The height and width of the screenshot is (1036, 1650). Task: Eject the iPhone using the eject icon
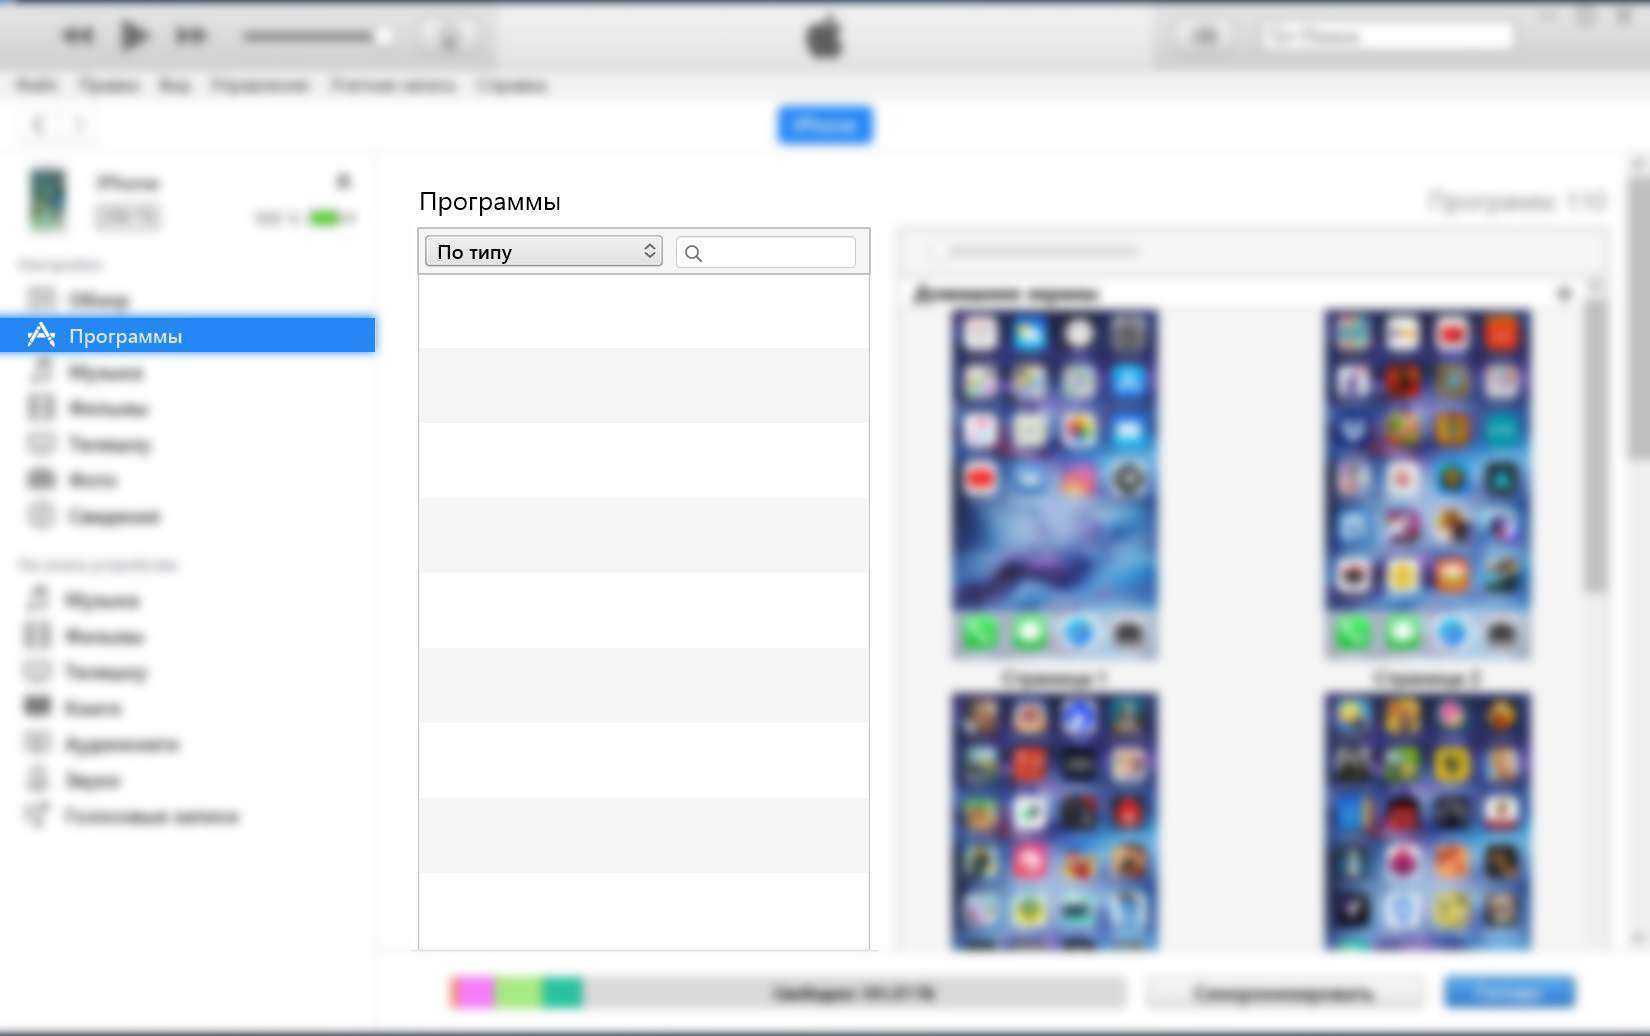(343, 181)
